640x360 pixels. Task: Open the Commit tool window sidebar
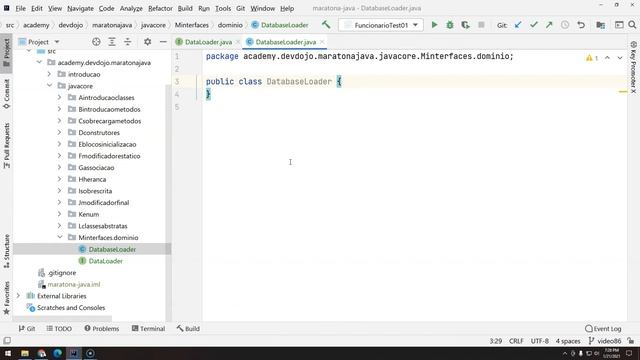click(x=7, y=93)
